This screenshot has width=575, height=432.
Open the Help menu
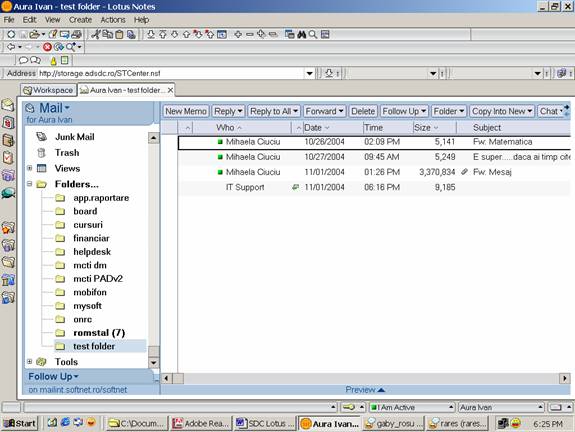click(x=141, y=20)
